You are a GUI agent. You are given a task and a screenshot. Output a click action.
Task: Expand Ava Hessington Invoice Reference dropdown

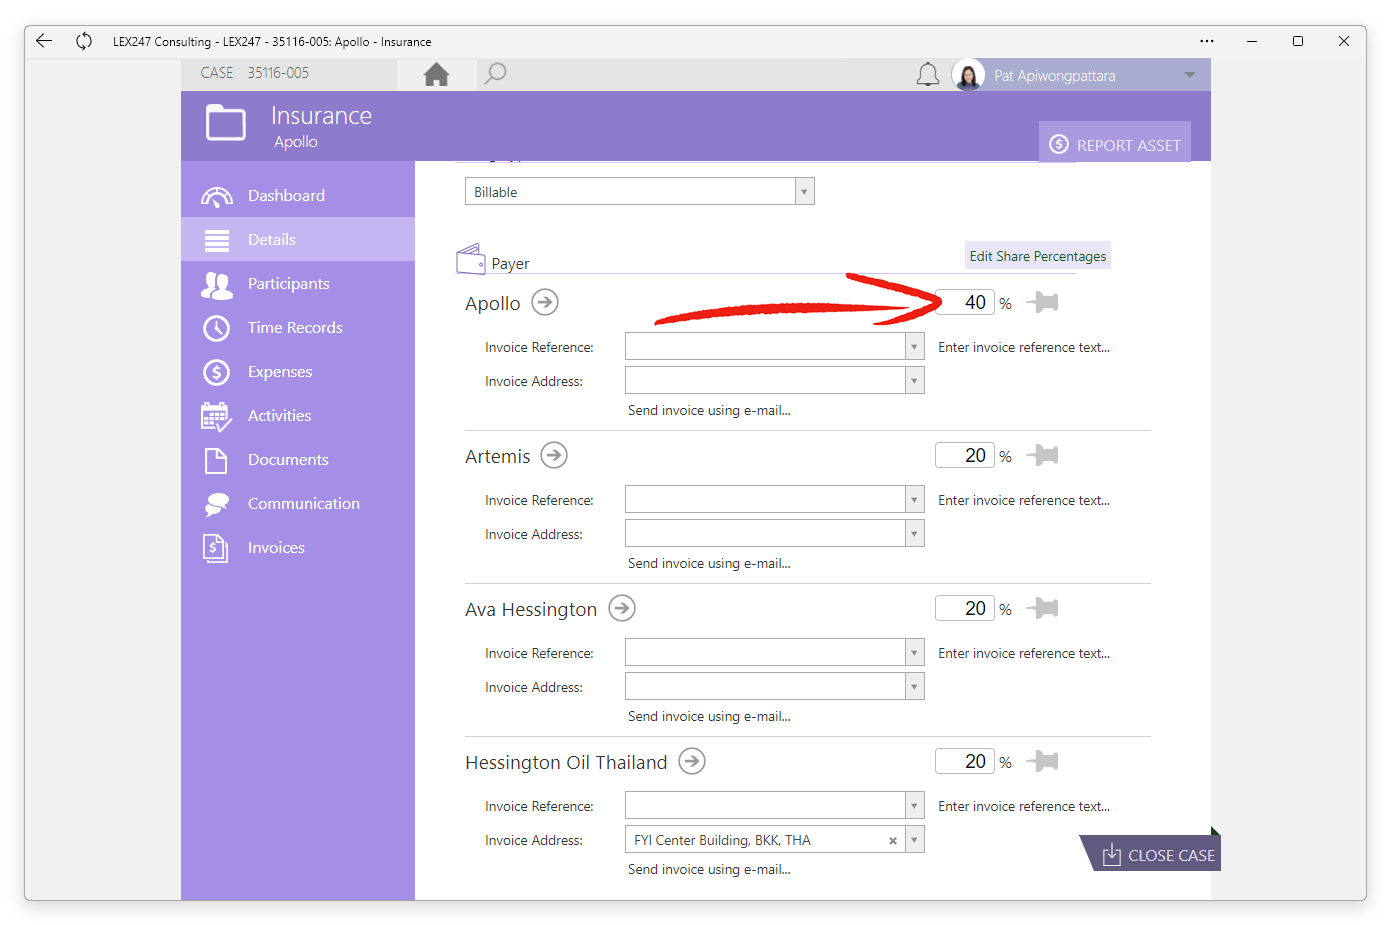[x=914, y=653]
